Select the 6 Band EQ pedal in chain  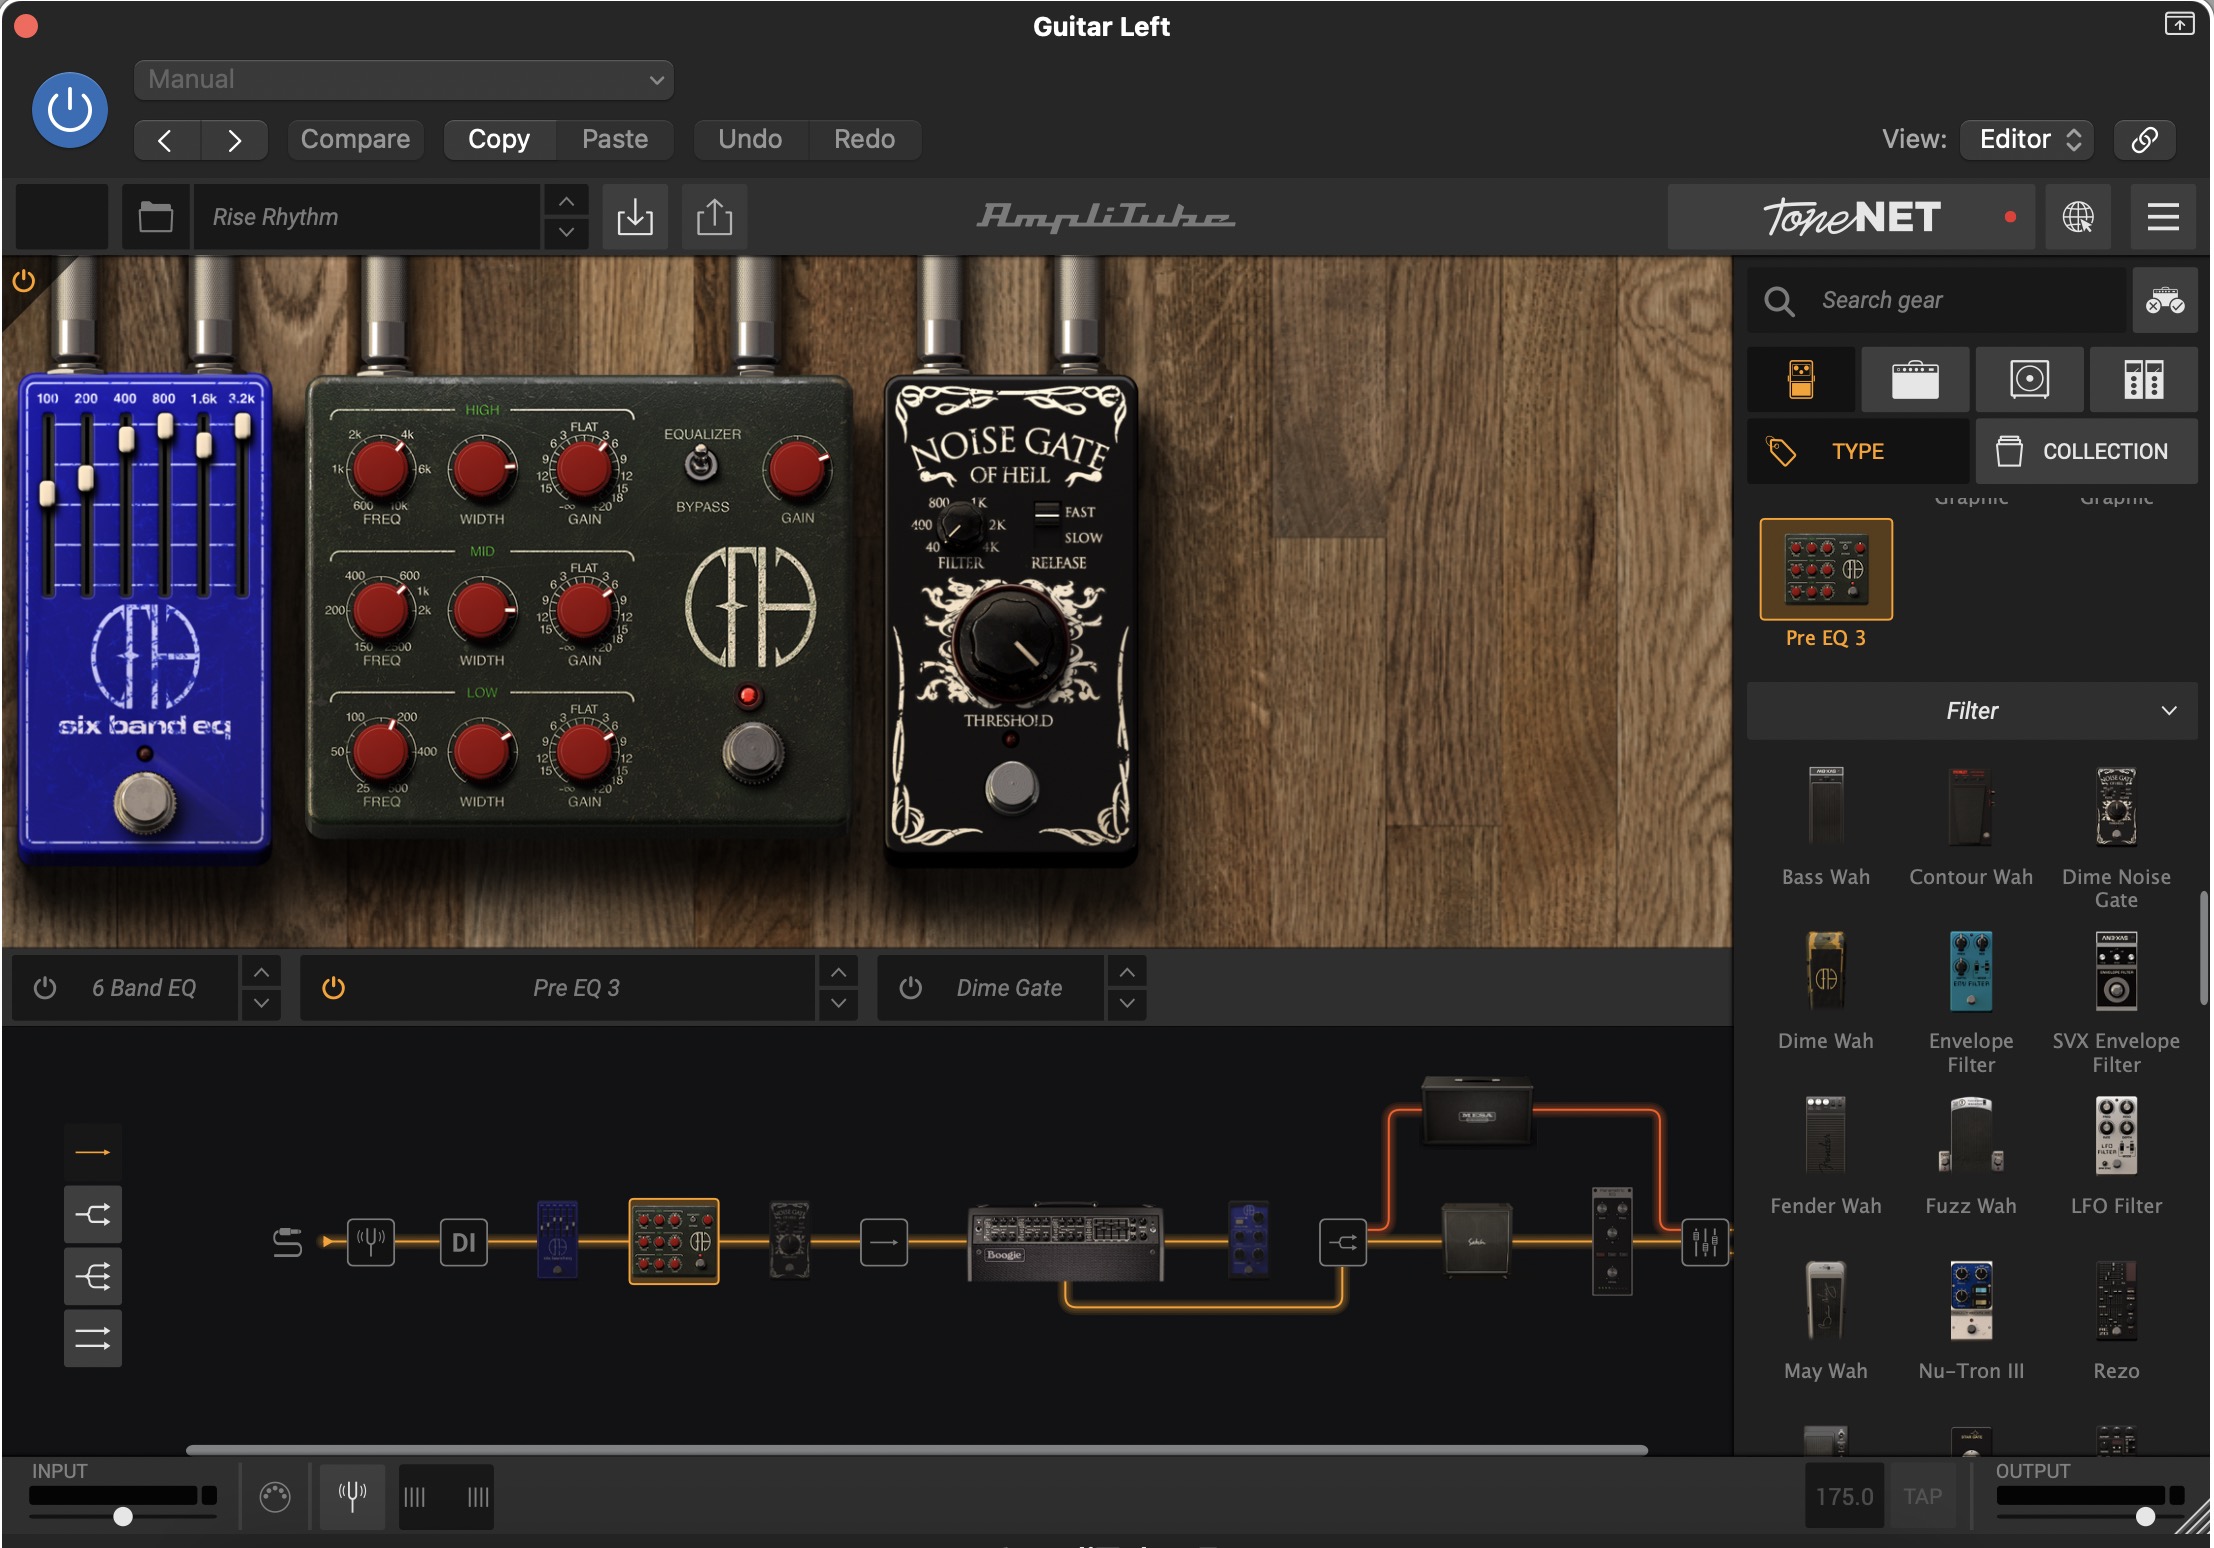coord(558,1239)
